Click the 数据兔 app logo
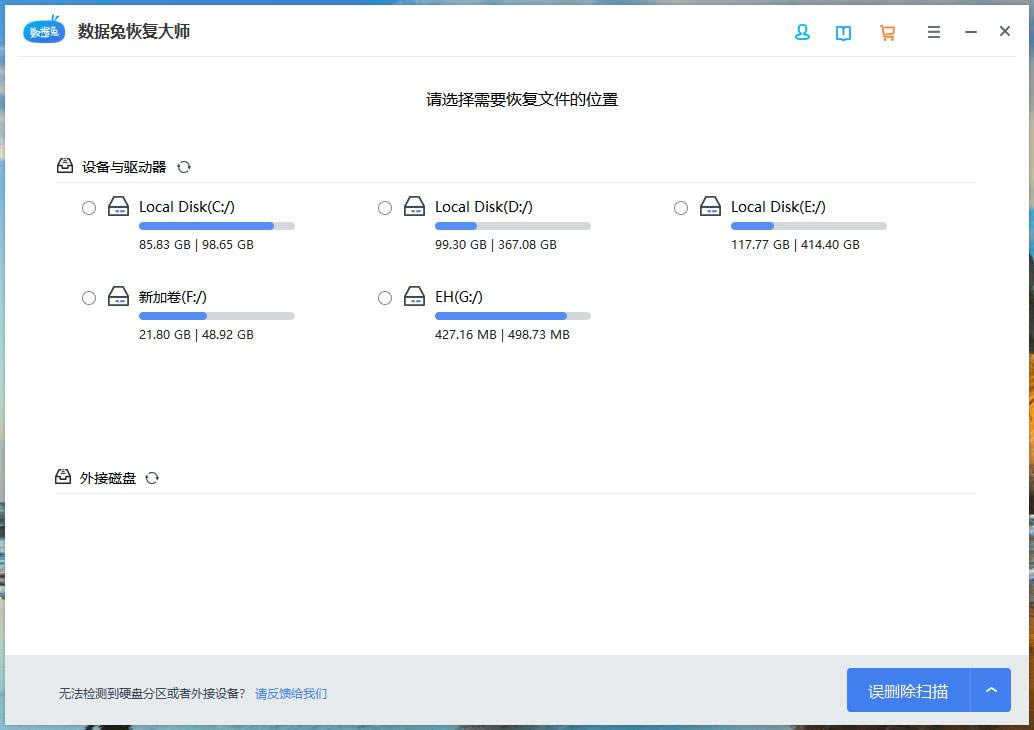The height and width of the screenshot is (730, 1034). click(x=44, y=30)
